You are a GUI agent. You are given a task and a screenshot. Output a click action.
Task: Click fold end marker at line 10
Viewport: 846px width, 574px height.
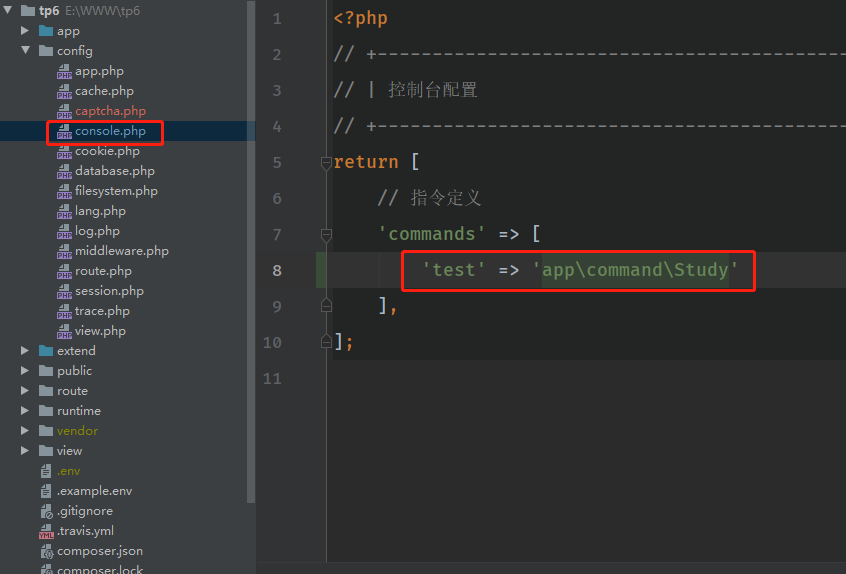tap(326, 341)
